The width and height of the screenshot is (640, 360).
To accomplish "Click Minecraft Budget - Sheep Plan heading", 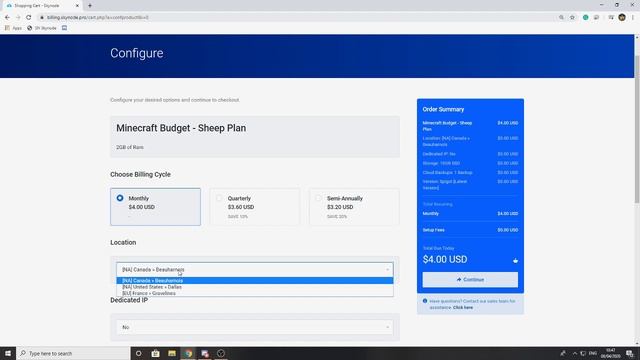I will pos(181,128).
